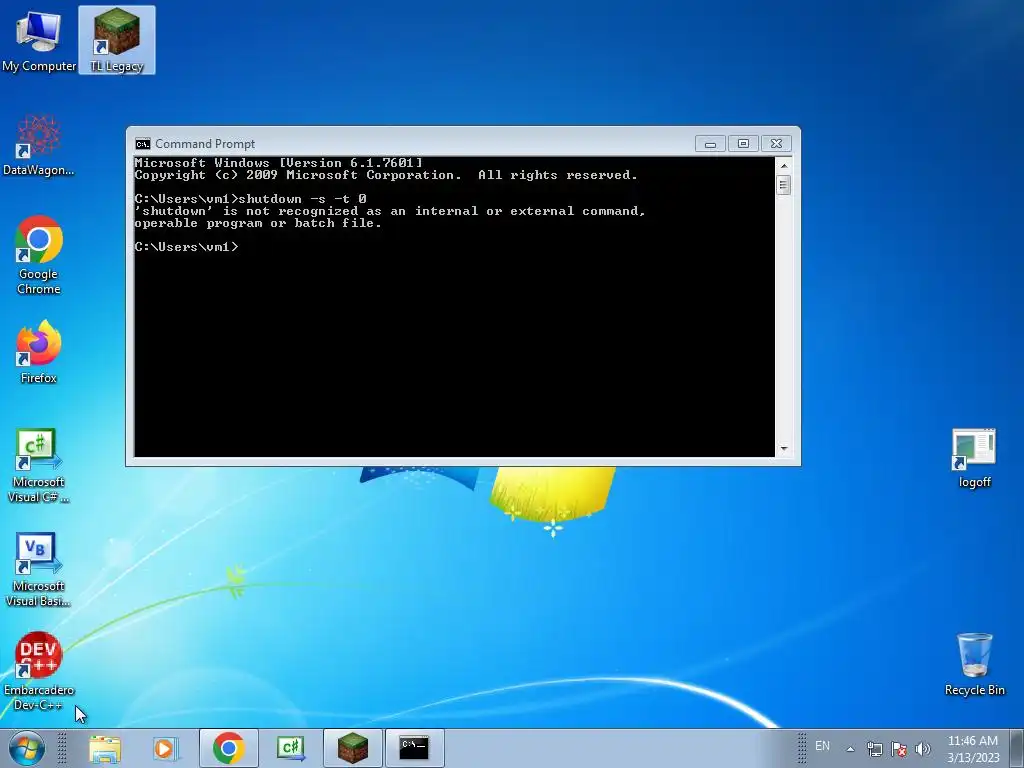Select the Recycle Bin icon
The image size is (1024, 768).
974,664
